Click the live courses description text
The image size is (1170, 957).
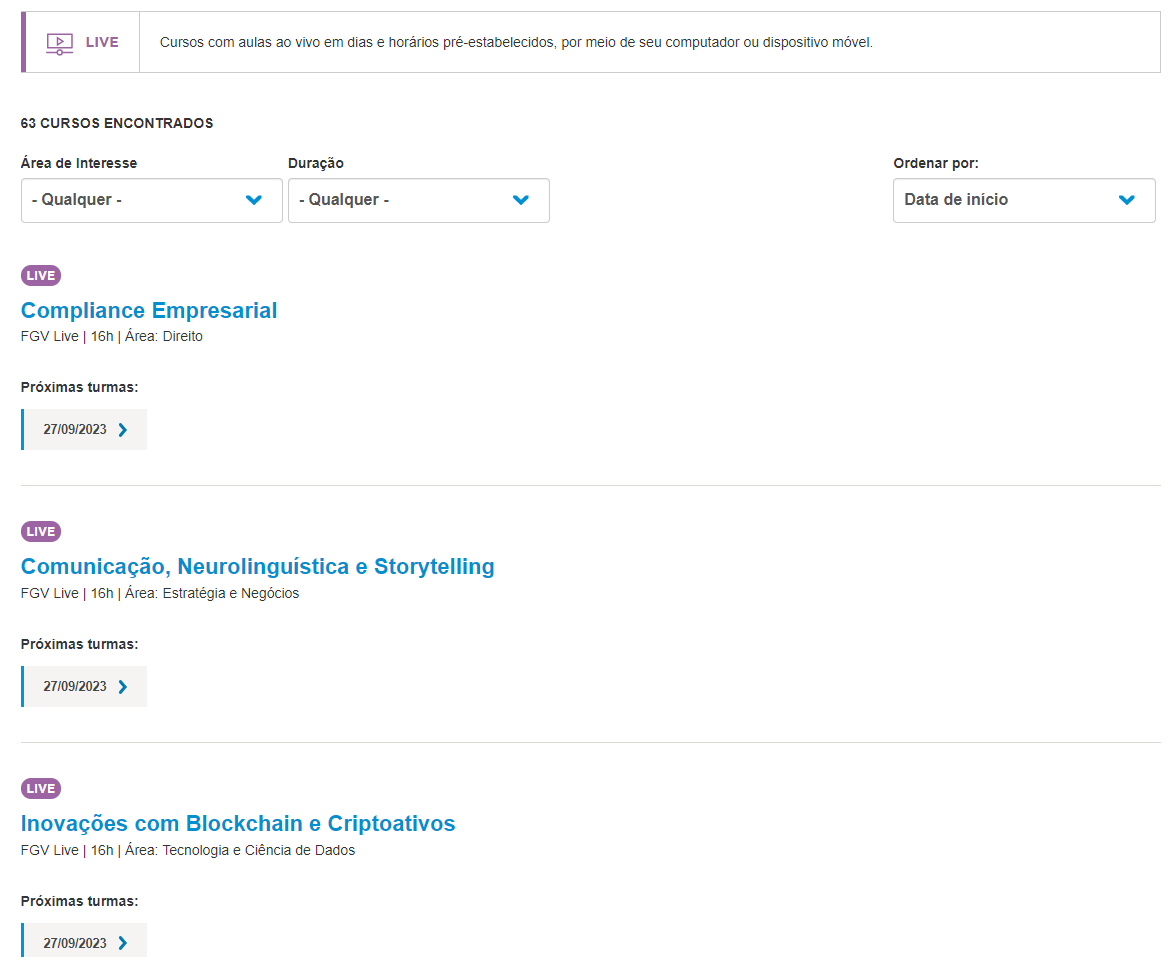tap(516, 43)
